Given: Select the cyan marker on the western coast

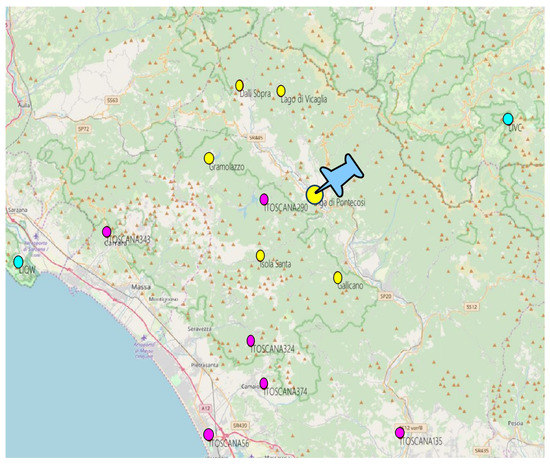Looking at the screenshot, I should pyautogui.click(x=18, y=262).
